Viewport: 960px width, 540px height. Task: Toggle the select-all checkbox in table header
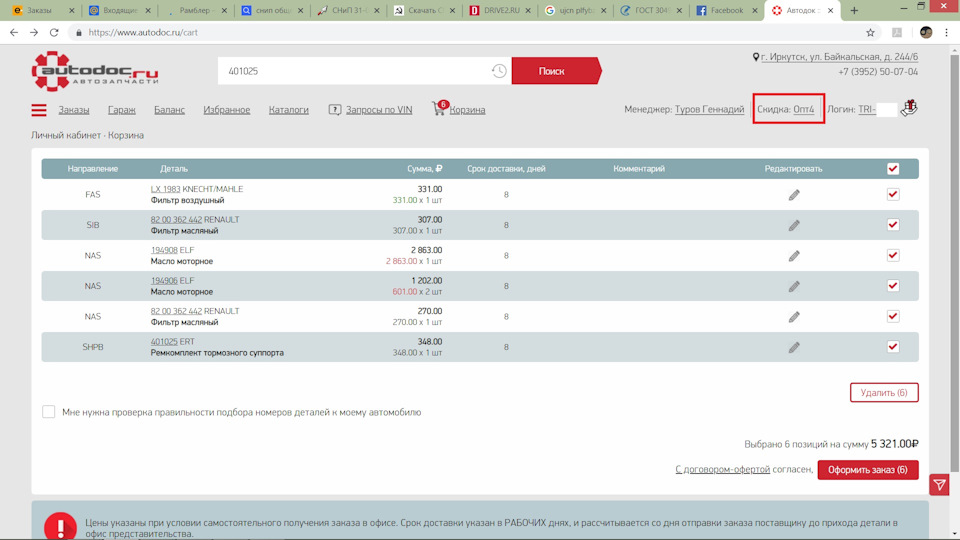click(893, 168)
